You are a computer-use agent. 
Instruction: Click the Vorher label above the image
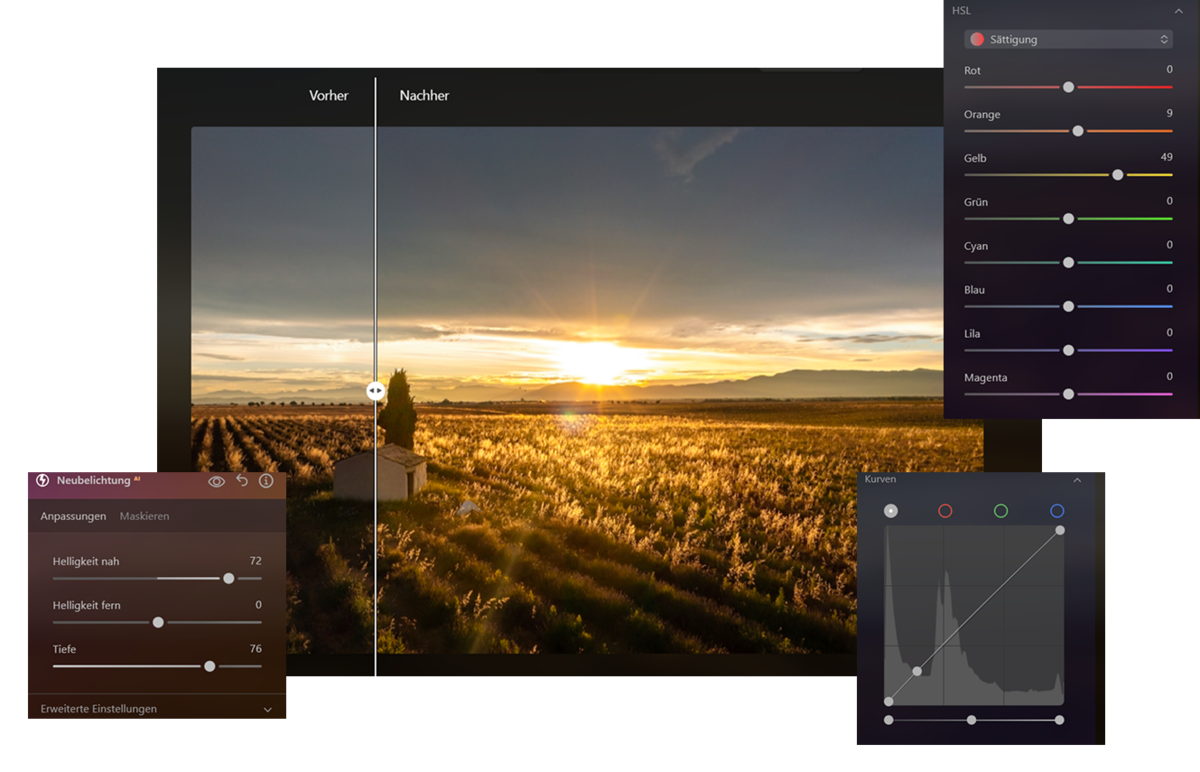point(329,95)
